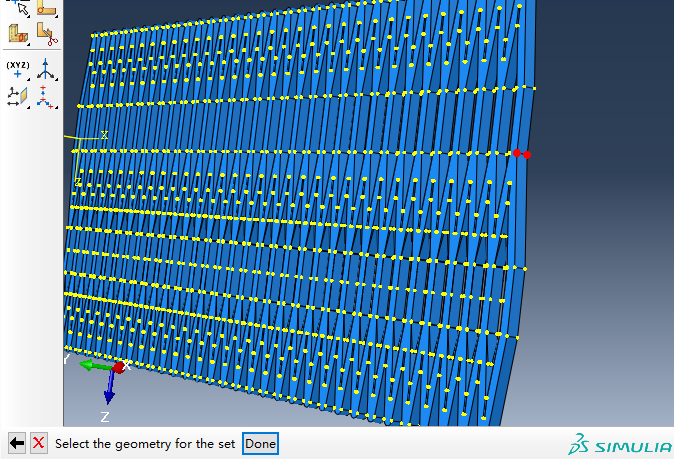Click the green Y axis arrow of the view triad
This screenshot has width=674, height=459.
click(x=95, y=366)
